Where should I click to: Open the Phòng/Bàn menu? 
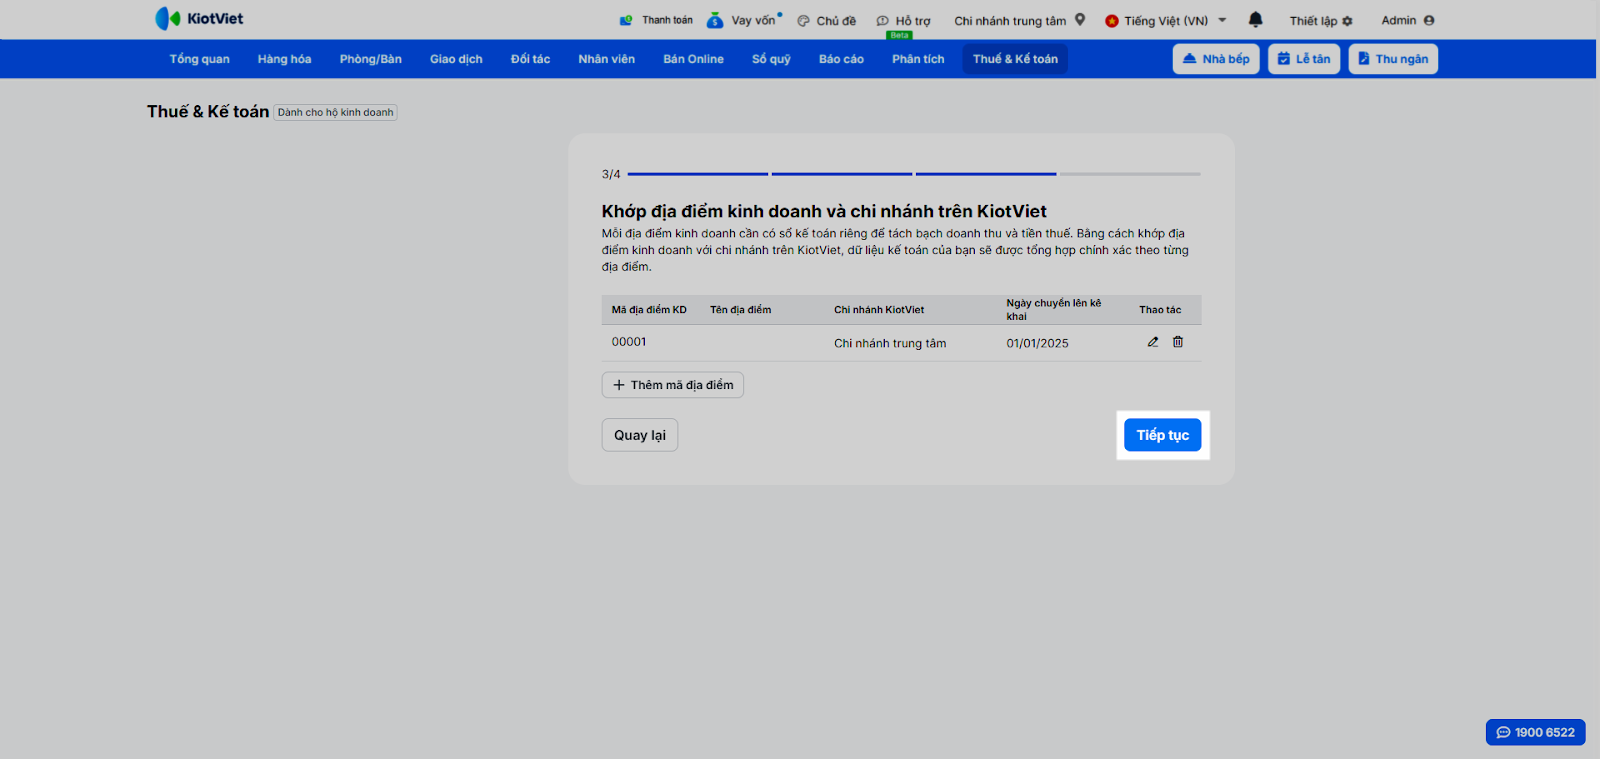pos(370,59)
